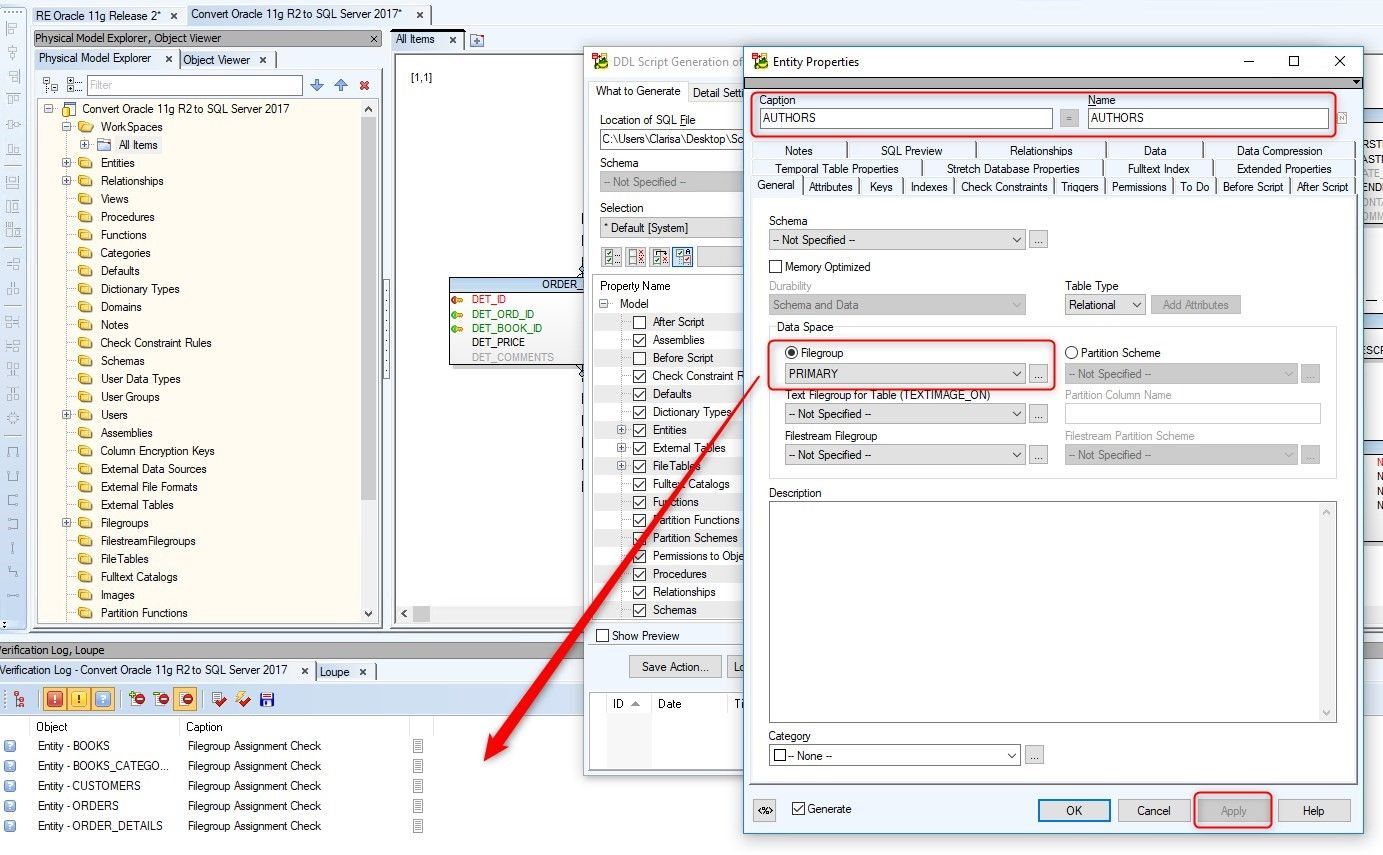Screen dimensions: 1383x855
Task: Expand the Entities node in explorer tree
Action: [67, 163]
